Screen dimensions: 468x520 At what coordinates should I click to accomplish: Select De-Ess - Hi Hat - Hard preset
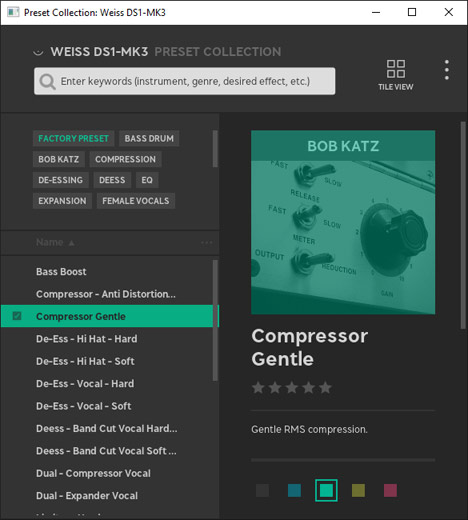[x=107, y=339]
